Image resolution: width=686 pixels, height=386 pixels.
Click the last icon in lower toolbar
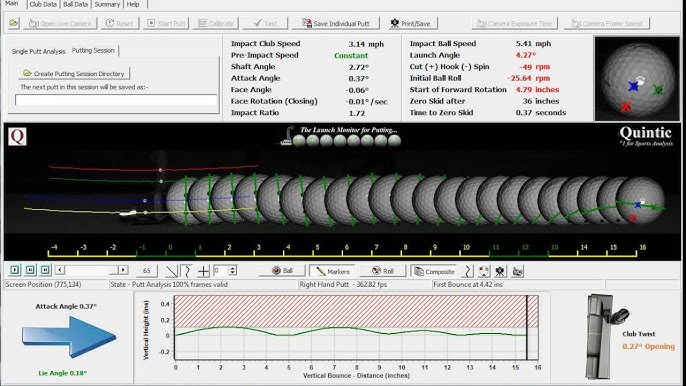tap(518, 271)
